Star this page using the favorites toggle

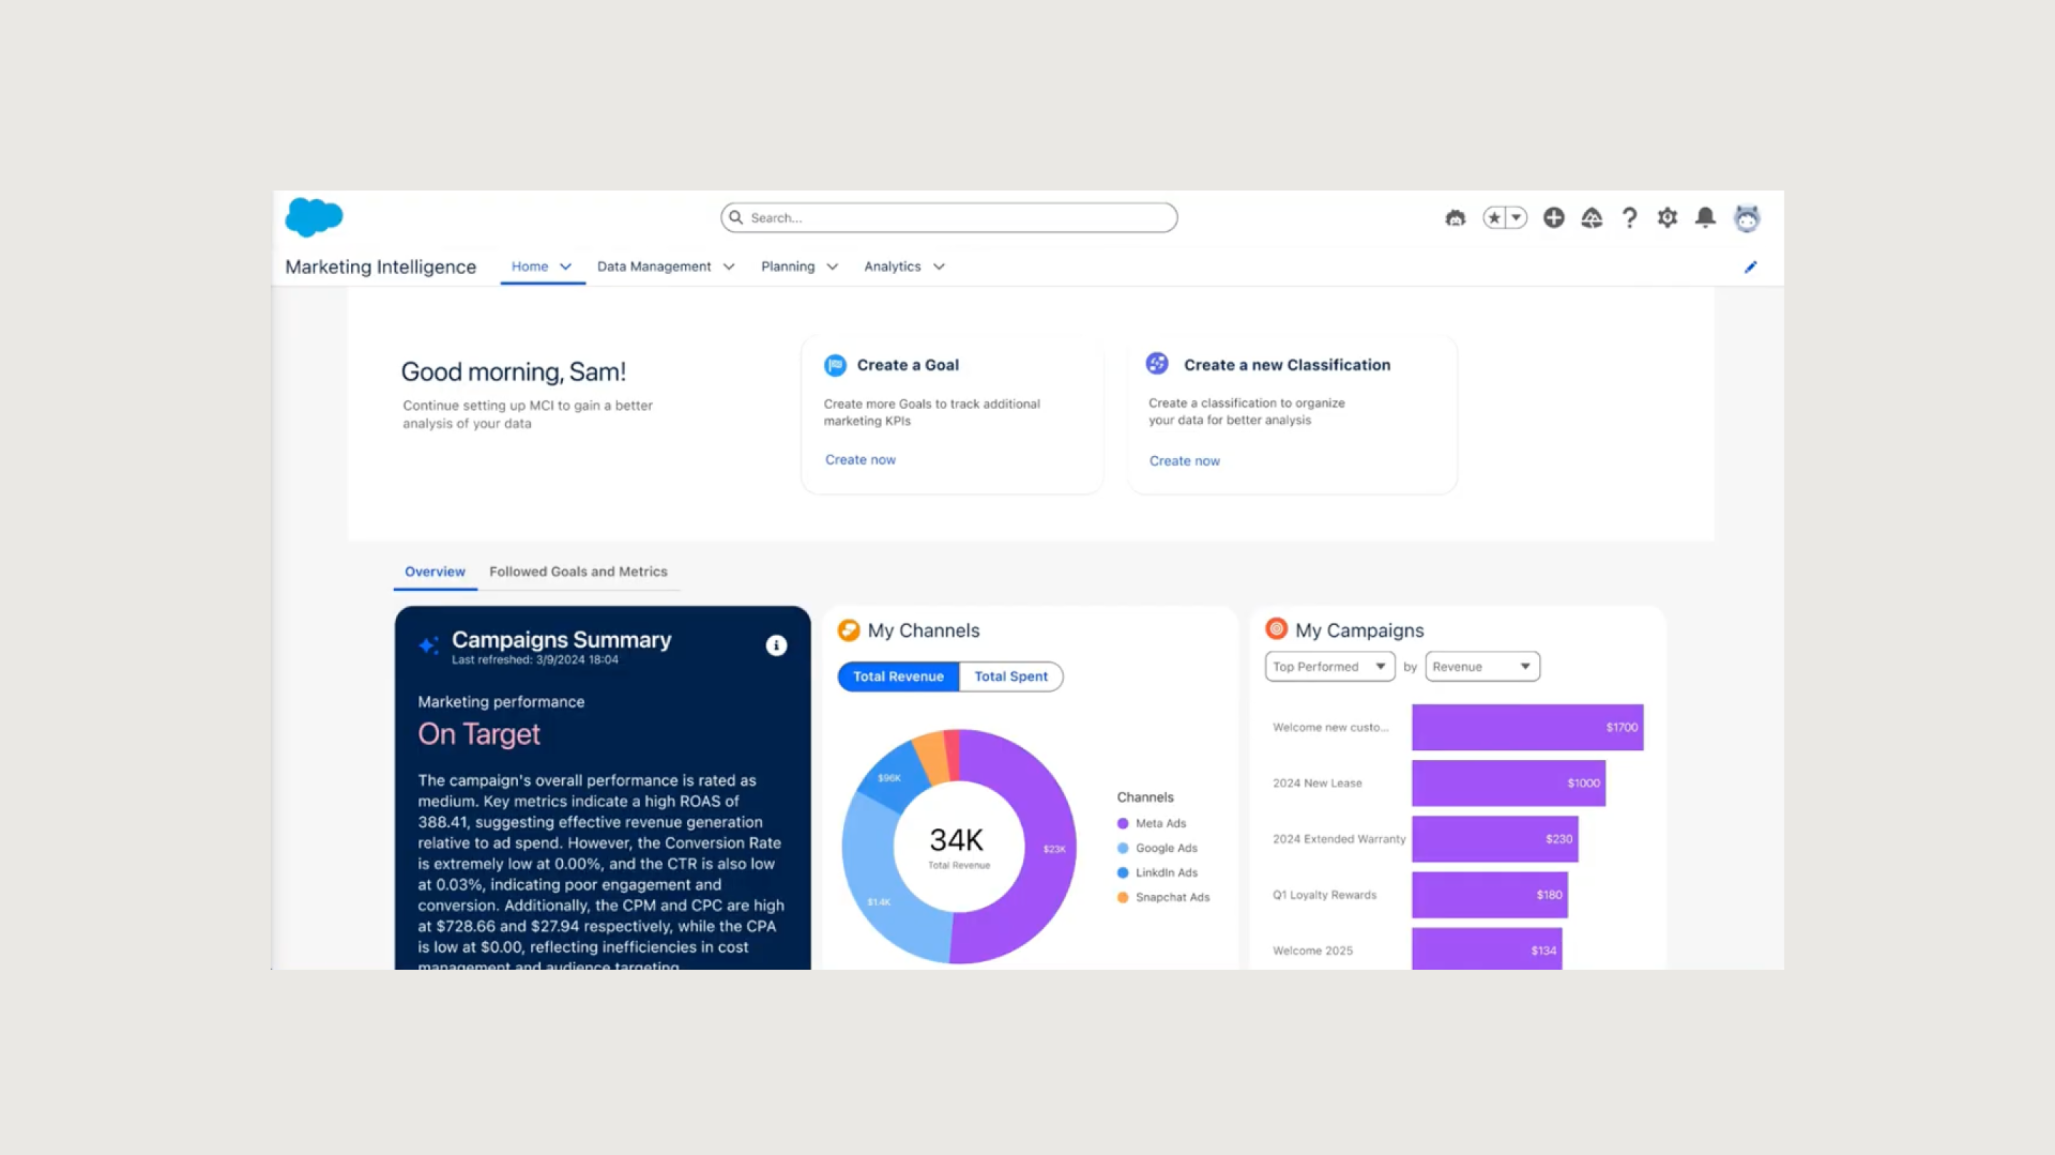pos(1494,217)
